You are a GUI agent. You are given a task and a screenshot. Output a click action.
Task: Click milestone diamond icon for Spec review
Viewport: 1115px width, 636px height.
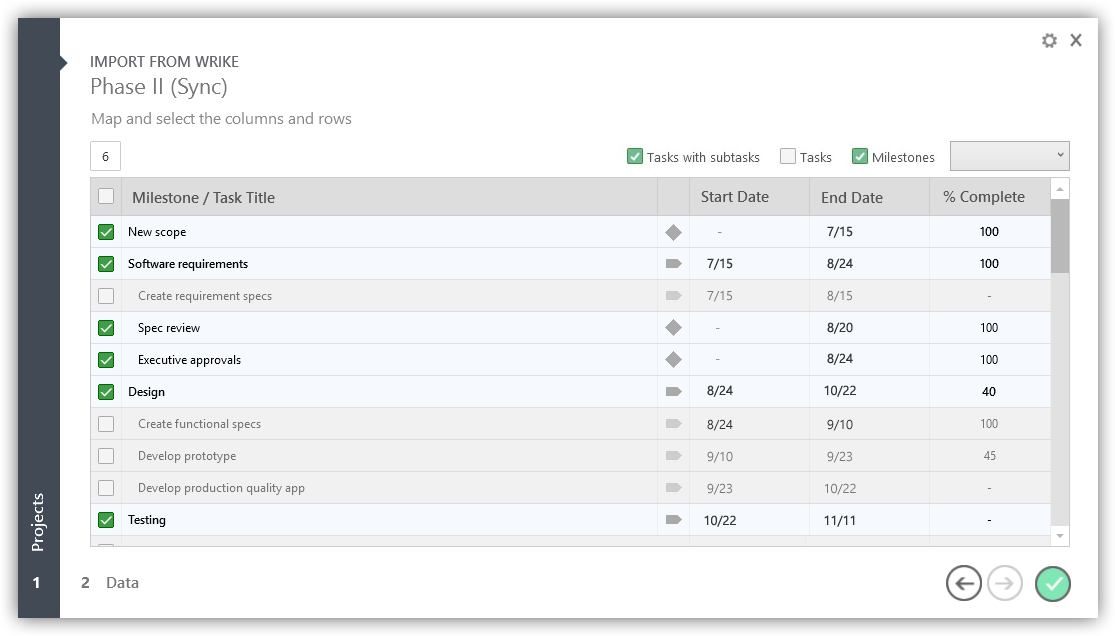click(673, 328)
